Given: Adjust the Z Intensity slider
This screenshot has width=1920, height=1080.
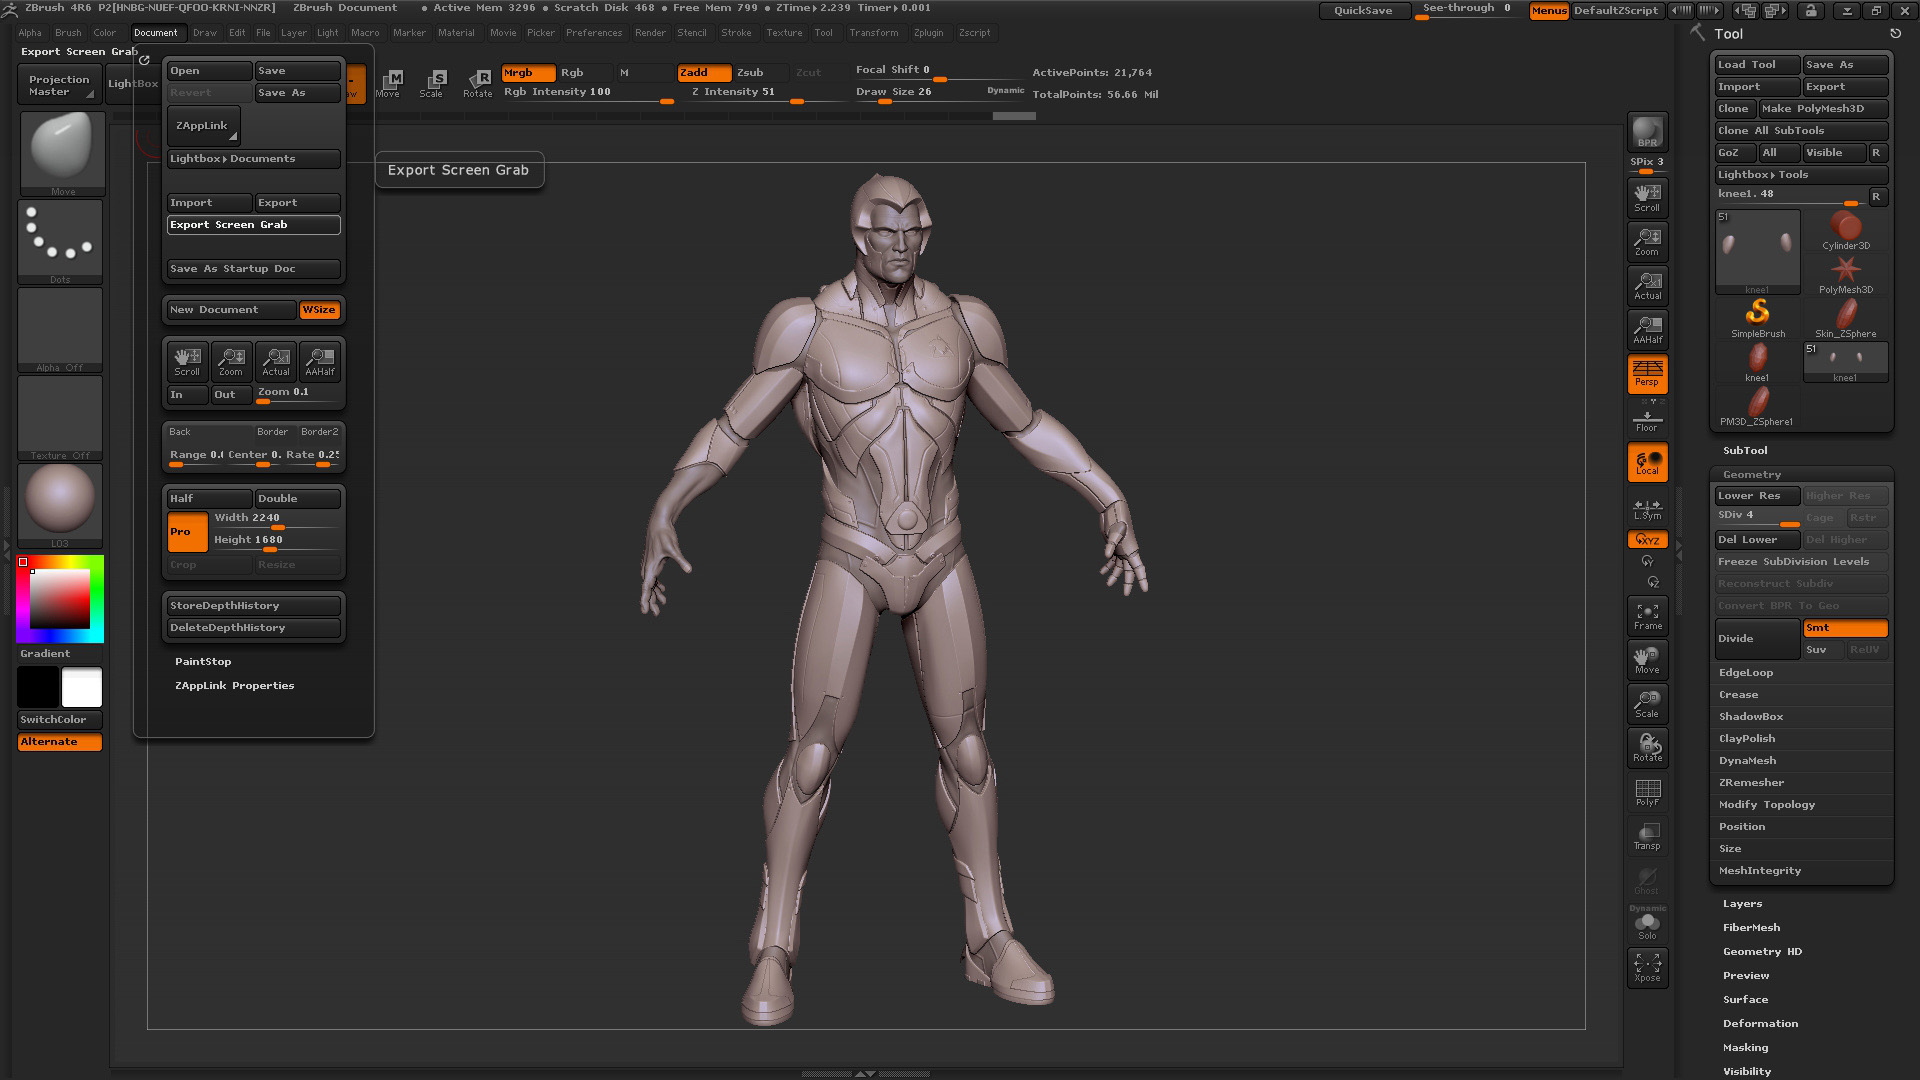Looking at the screenshot, I should coord(768,93).
